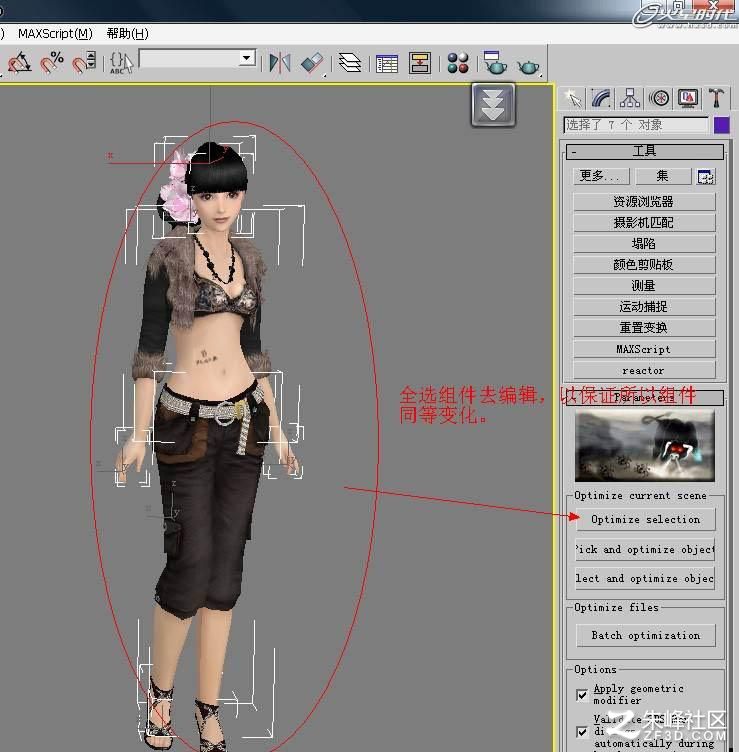
Task: Open the Material Editor spheres icon
Action: tap(458, 63)
